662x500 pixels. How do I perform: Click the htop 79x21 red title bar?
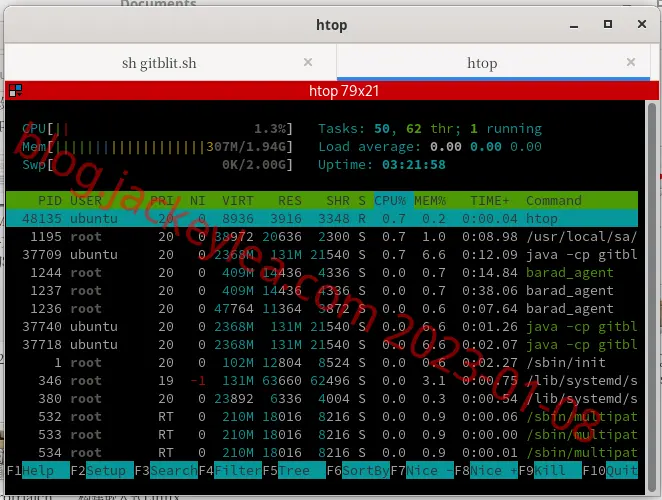coord(332,90)
